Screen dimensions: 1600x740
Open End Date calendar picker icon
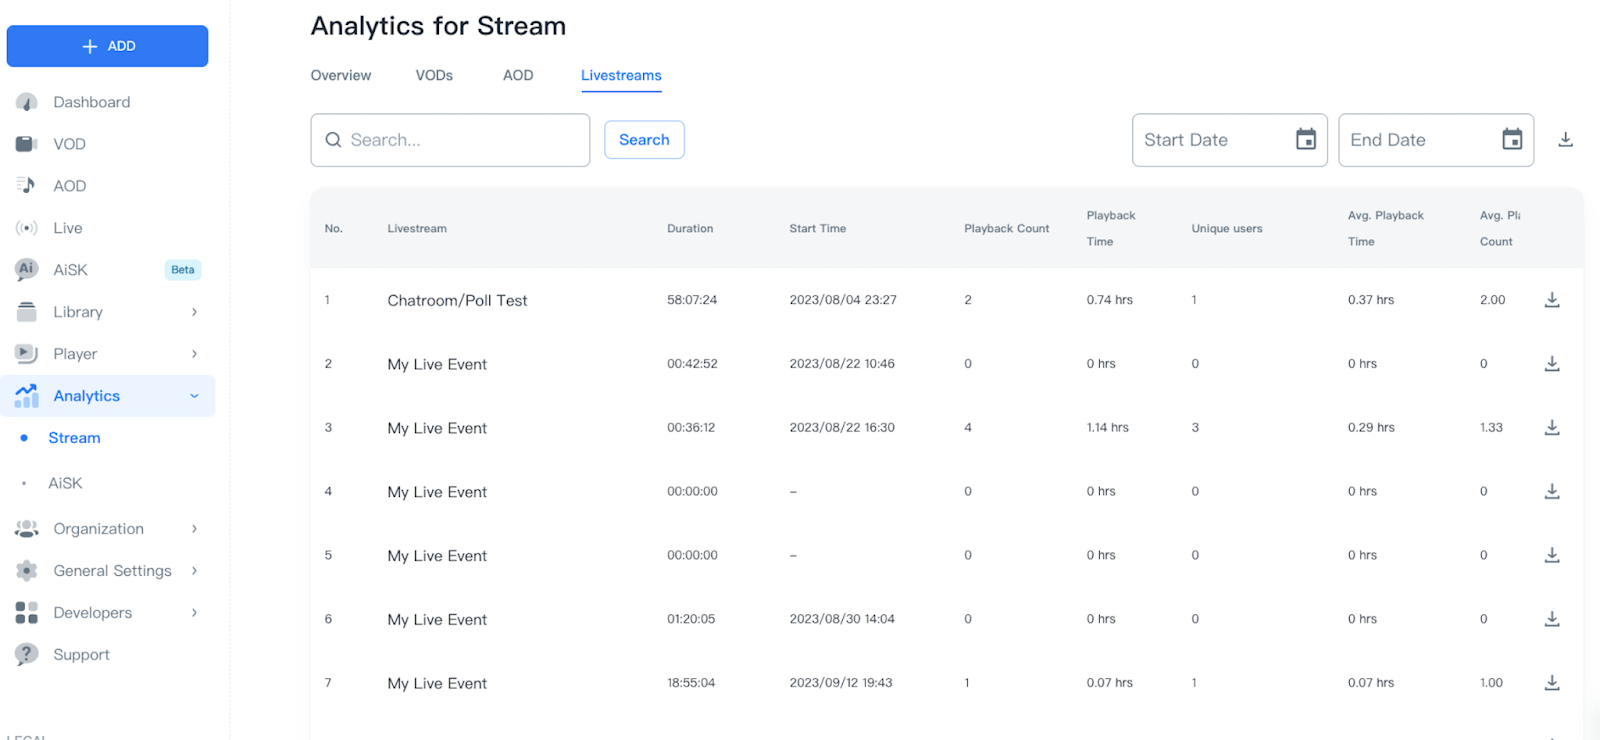pos(1511,140)
